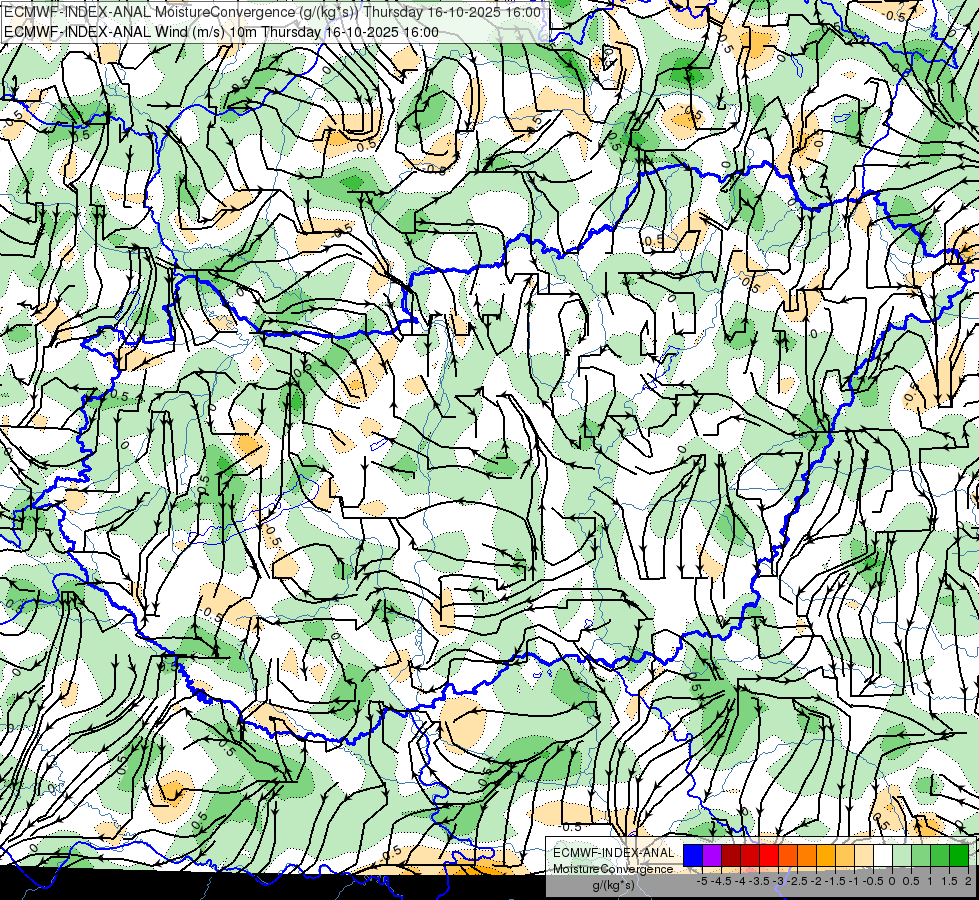Click the '-5' legend tick label
Screen dimensions: 979x900
[x=702, y=881]
